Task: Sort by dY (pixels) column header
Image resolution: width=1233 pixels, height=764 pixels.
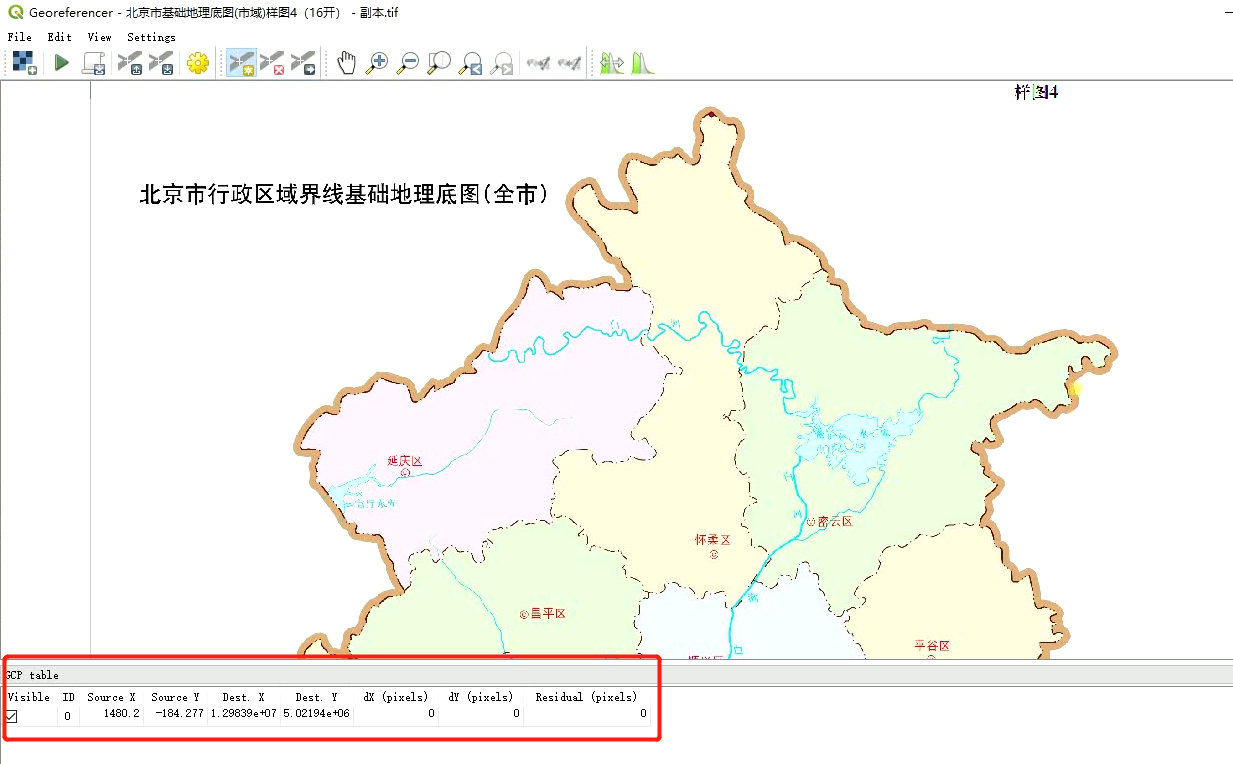Action: click(x=481, y=697)
